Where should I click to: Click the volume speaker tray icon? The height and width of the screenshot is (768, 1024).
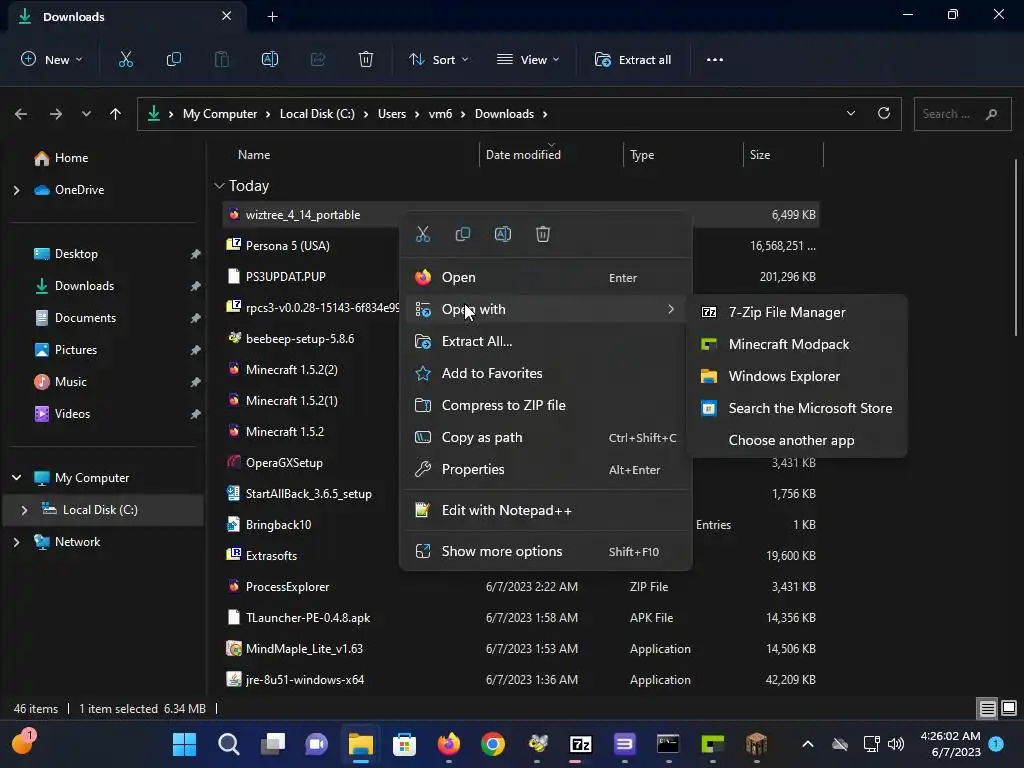[x=896, y=744]
